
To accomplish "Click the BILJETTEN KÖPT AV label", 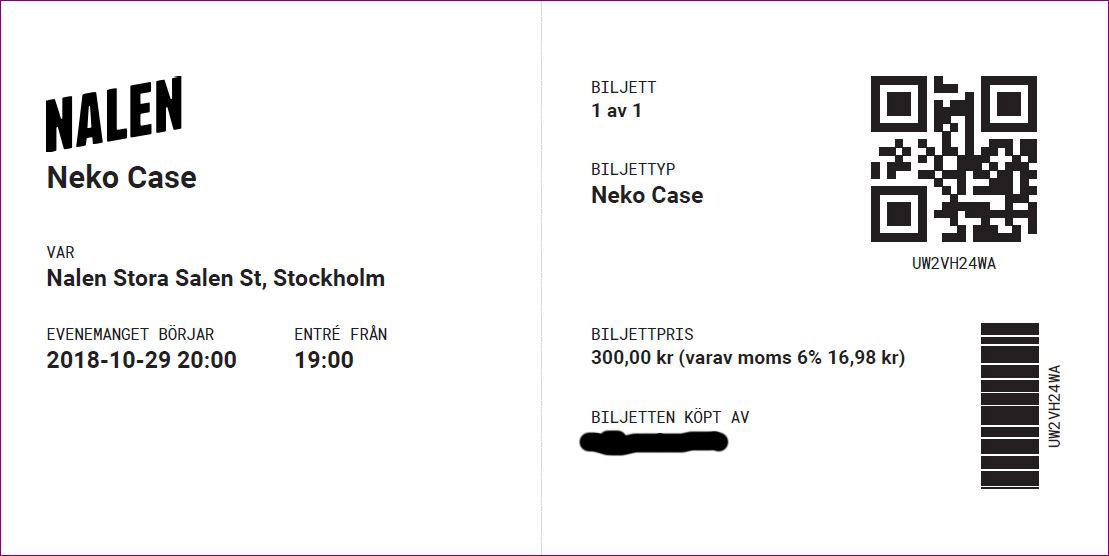I will coord(670,417).
